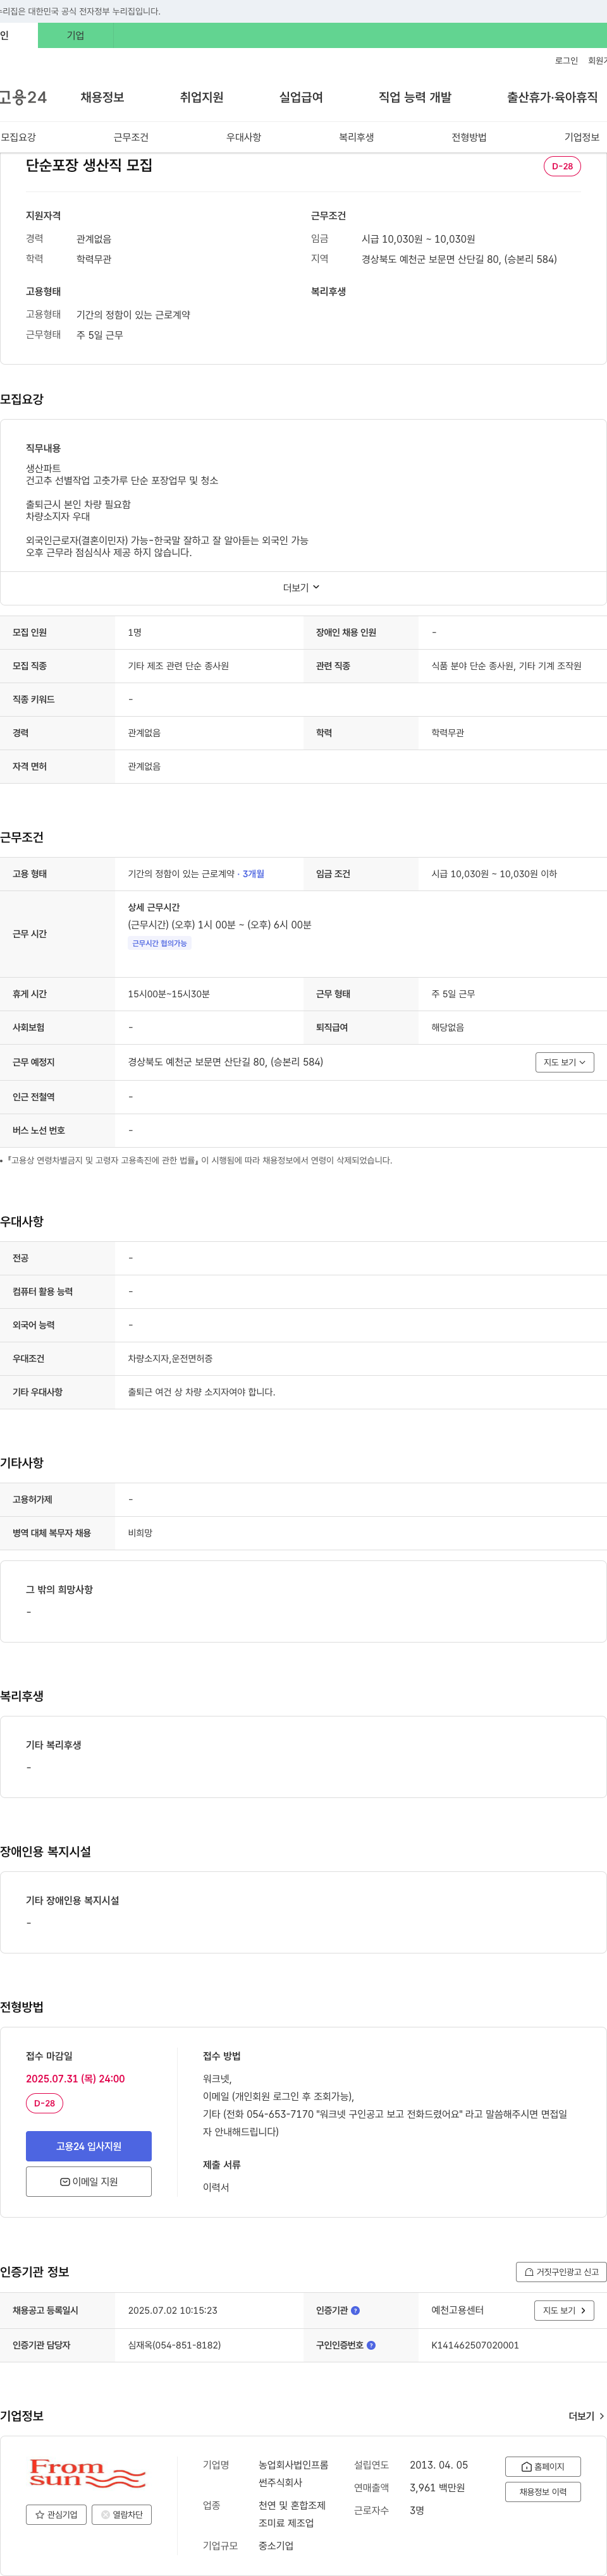Jump to 우대사항 section tab

[244, 137]
